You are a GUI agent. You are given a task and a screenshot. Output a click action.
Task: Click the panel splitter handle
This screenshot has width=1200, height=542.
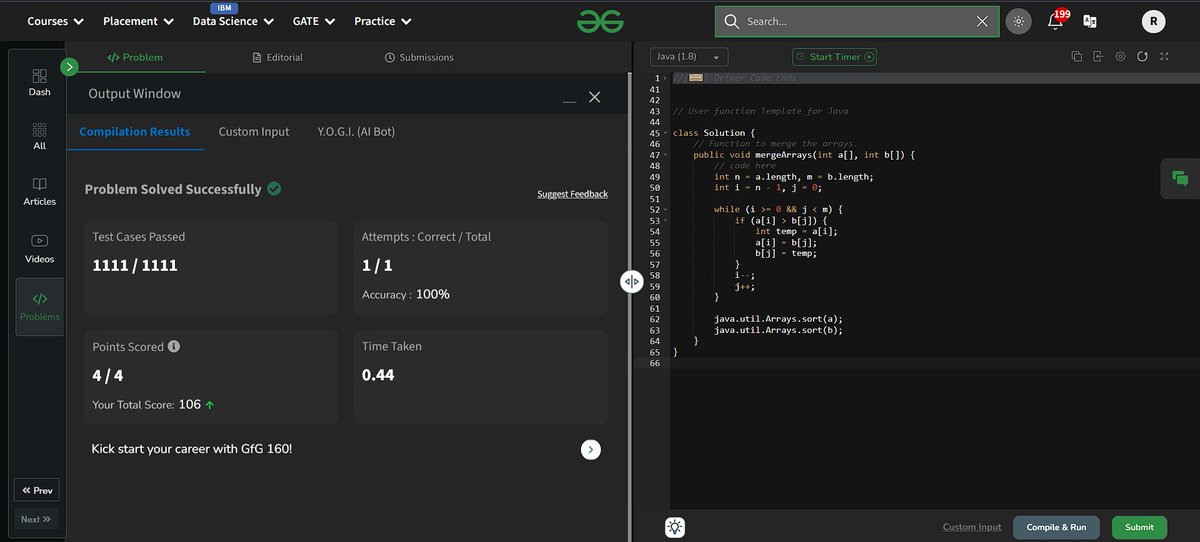(631, 282)
